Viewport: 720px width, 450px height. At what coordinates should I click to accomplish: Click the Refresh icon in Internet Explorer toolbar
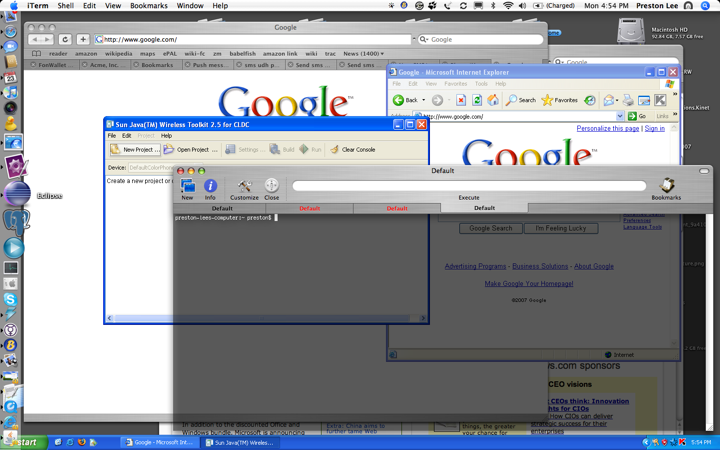pos(477,100)
